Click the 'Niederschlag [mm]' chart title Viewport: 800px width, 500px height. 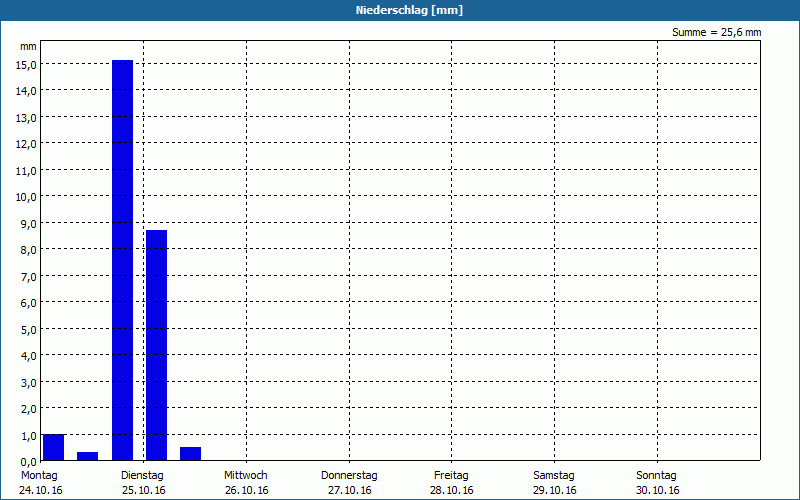click(x=409, y=10)
